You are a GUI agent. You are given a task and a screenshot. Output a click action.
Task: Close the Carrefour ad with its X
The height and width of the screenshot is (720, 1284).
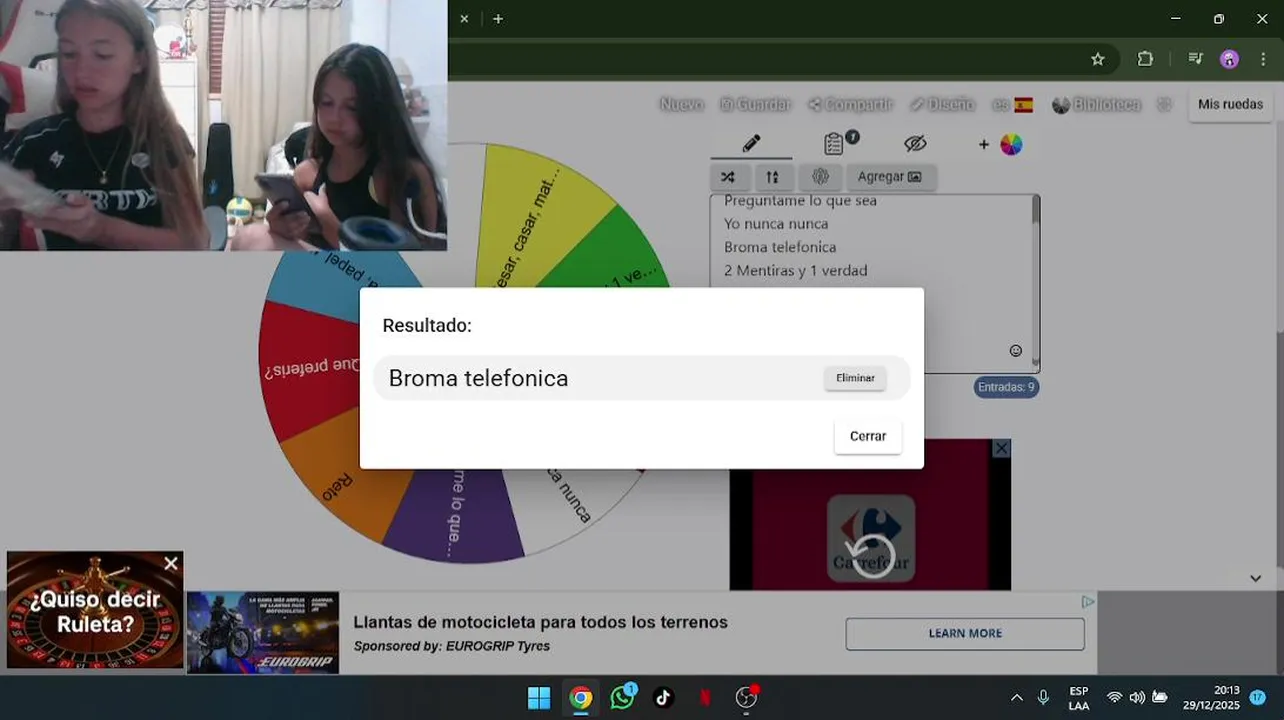click(x=1001, y=449)
